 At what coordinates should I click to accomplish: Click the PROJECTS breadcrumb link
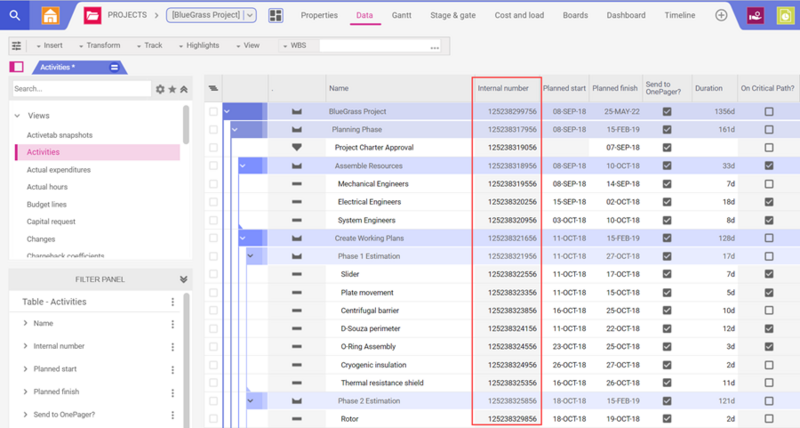click(x=127, y=15)
